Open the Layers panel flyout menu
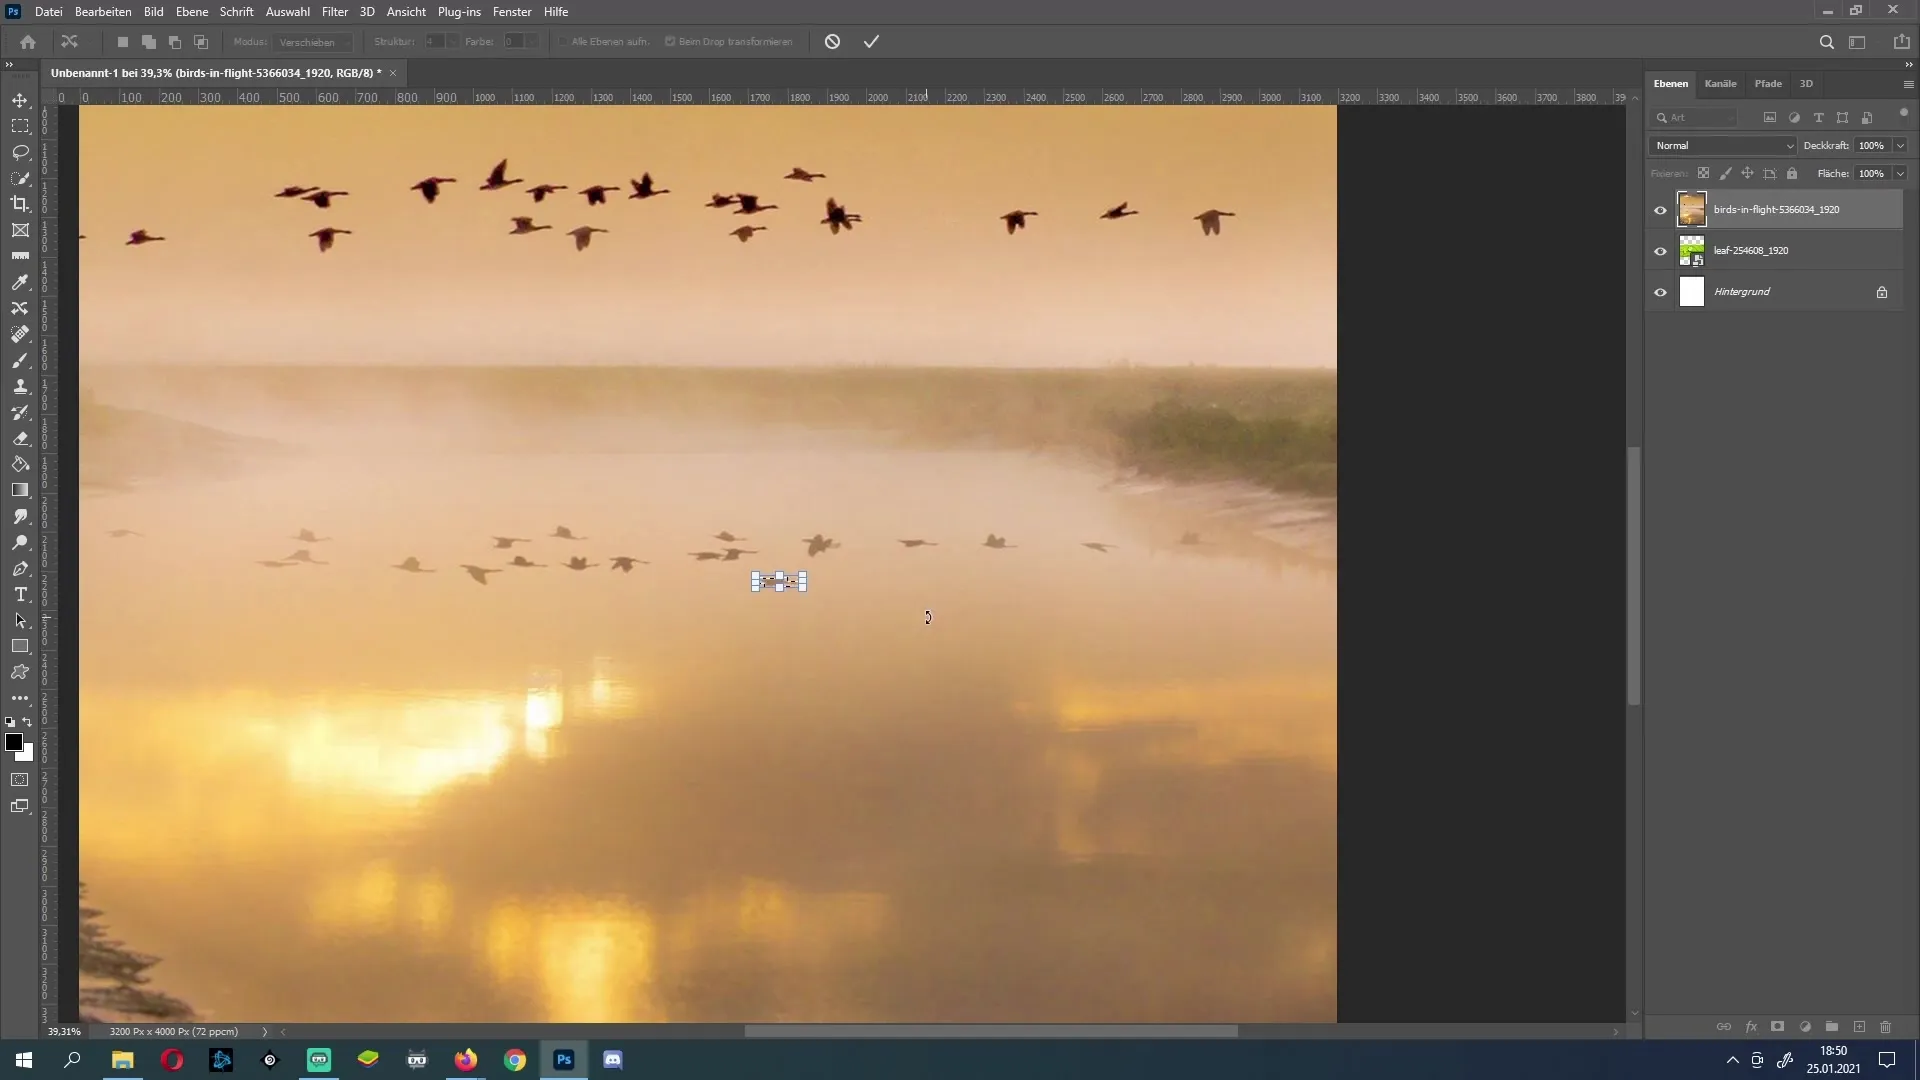The image size is (1920, 1080). (x=1908, y=84)
